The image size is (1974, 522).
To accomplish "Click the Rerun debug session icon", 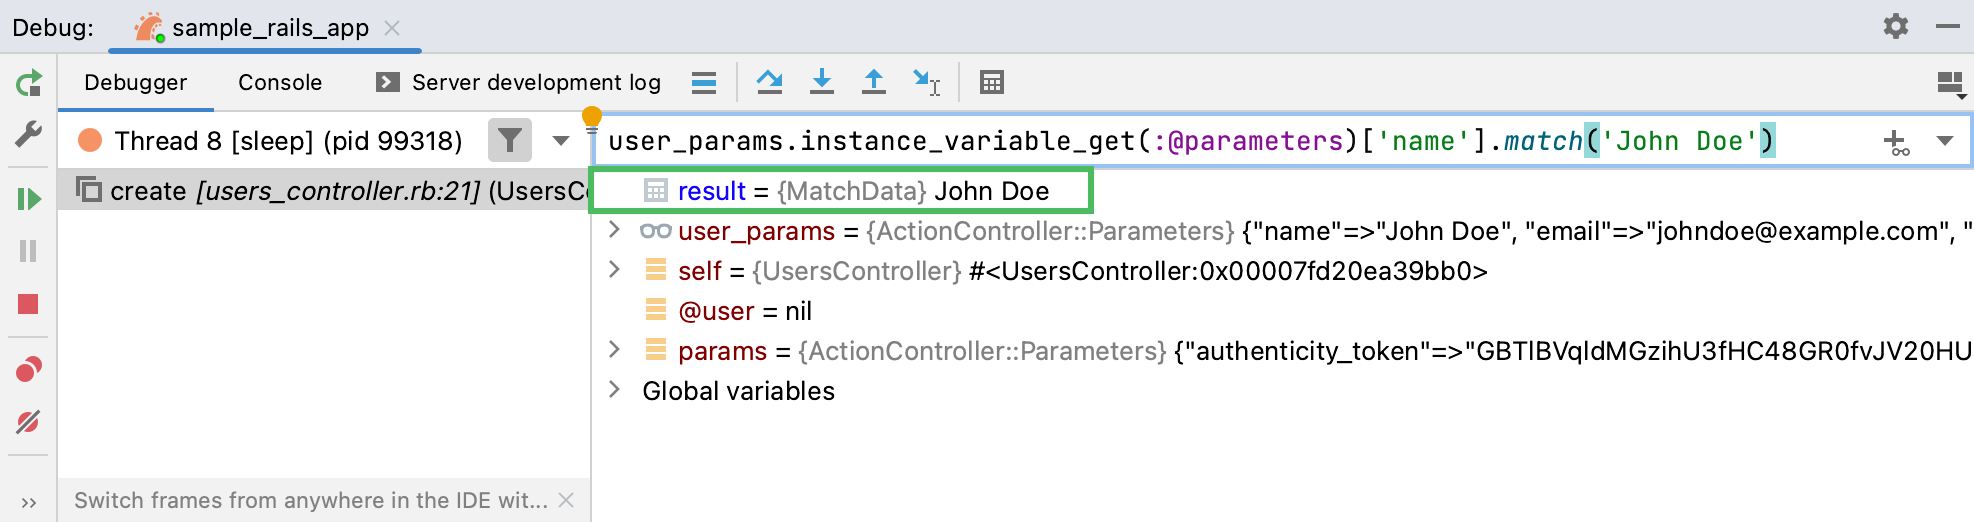I will [29, 83].
